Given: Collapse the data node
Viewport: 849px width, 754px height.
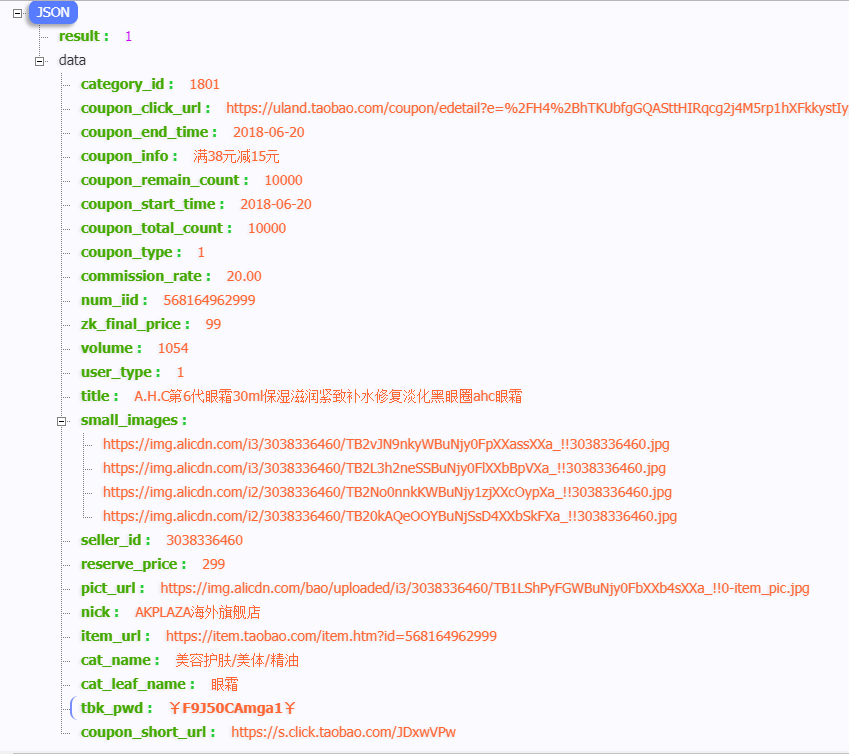Looking at the screenshot, I should 40,61.
